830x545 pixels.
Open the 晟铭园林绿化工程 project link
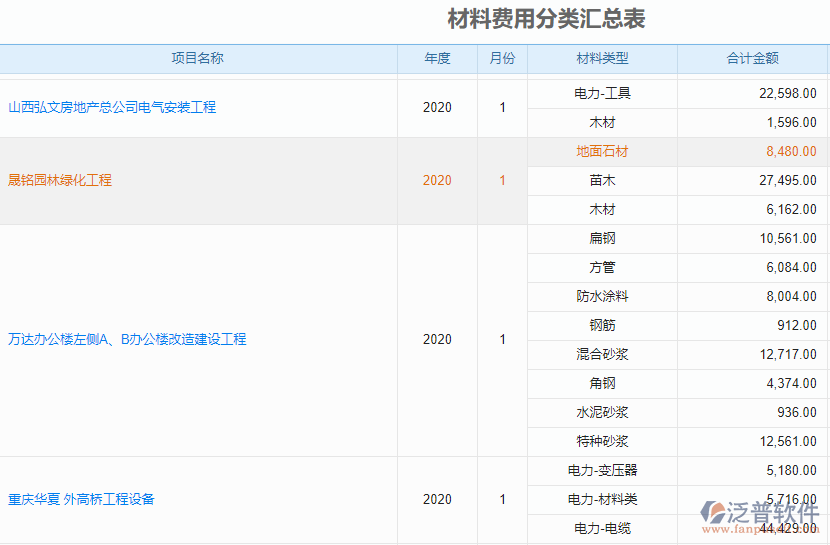click(x=60, y=180)
